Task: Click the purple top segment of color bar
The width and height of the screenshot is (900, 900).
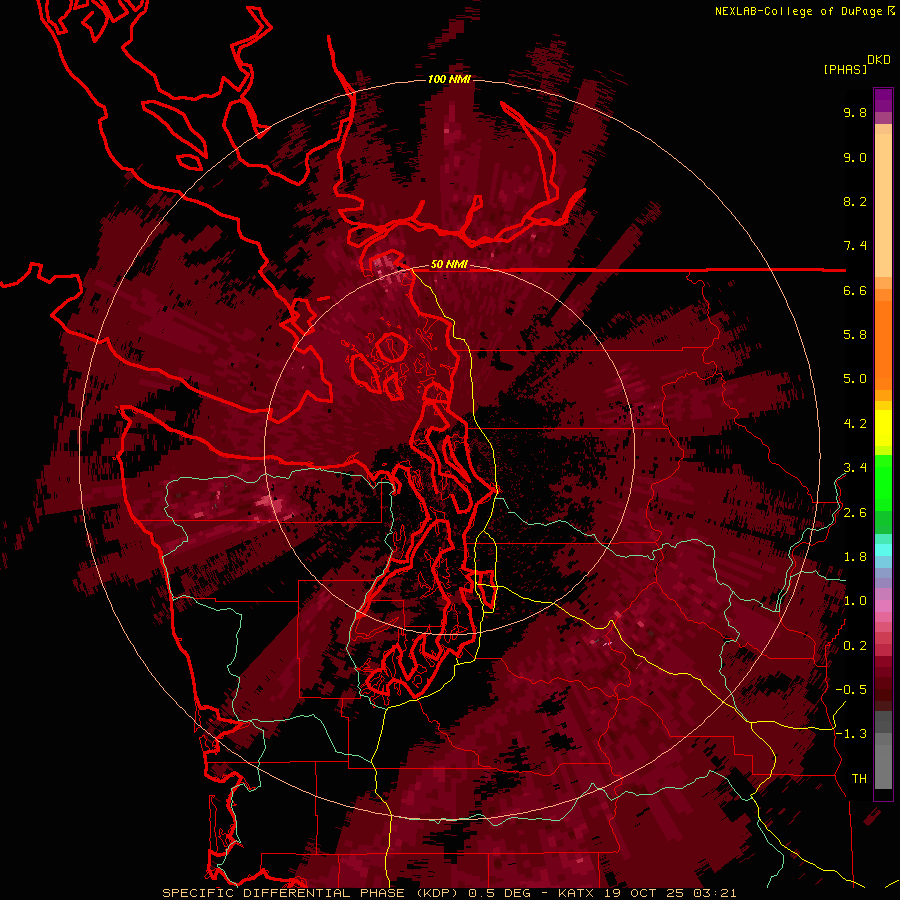Action: tap(883, 100)
